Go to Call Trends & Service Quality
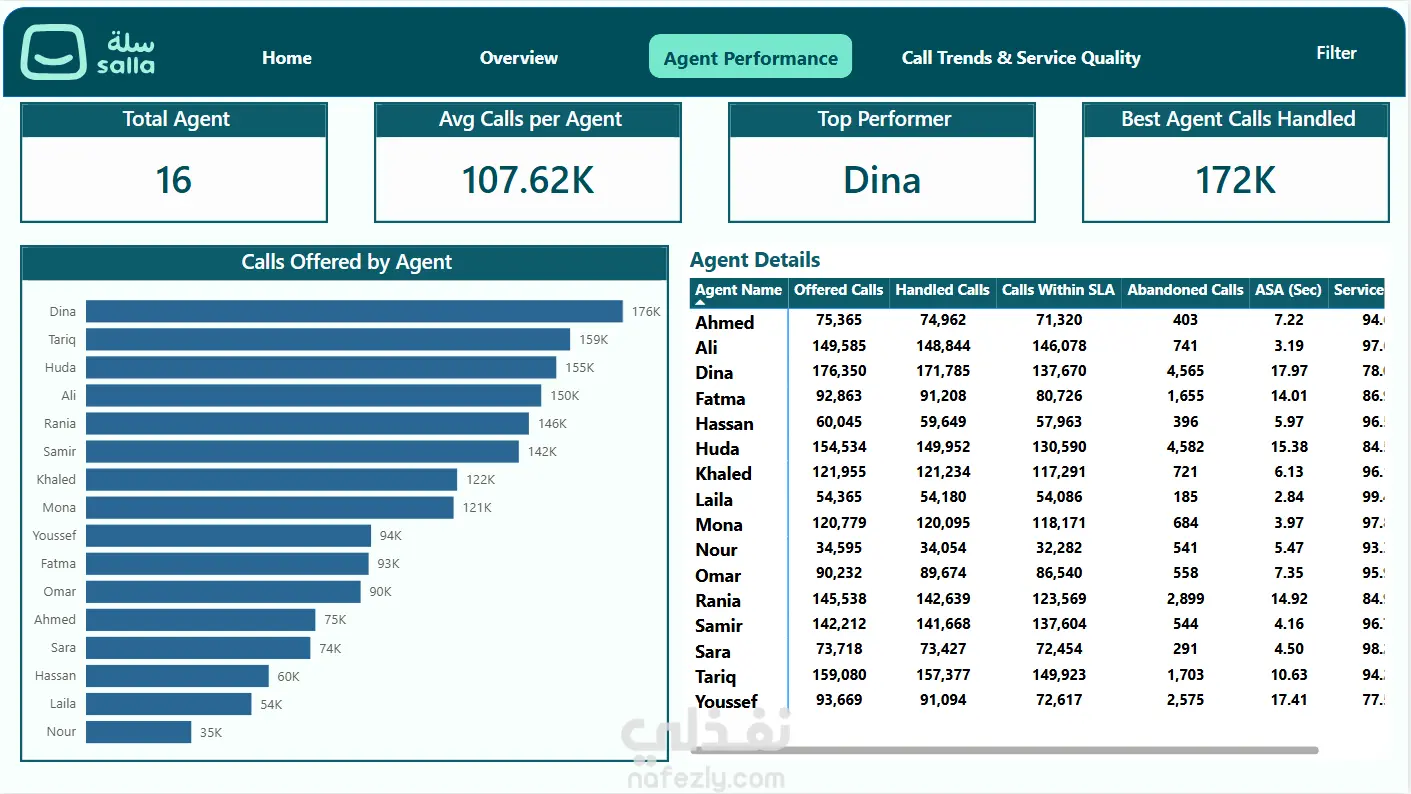The height and width of the screenshot is (794, 1411). (1021, 58)
